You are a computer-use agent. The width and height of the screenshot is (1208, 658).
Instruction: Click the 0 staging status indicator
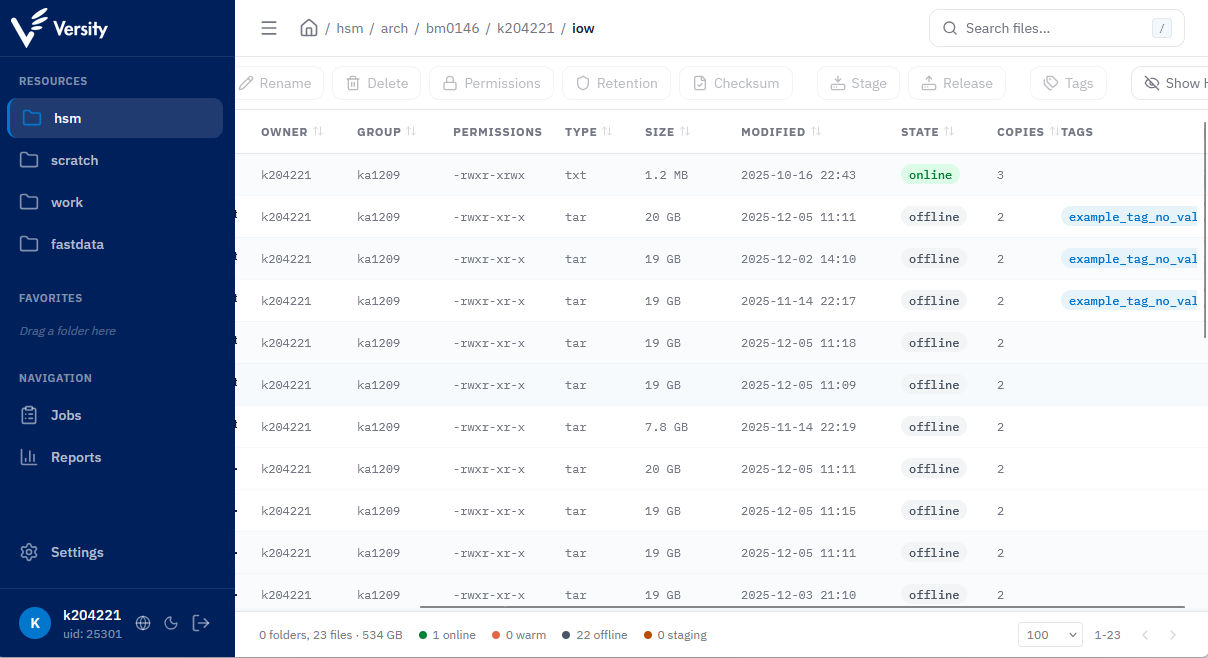point(675,635)
